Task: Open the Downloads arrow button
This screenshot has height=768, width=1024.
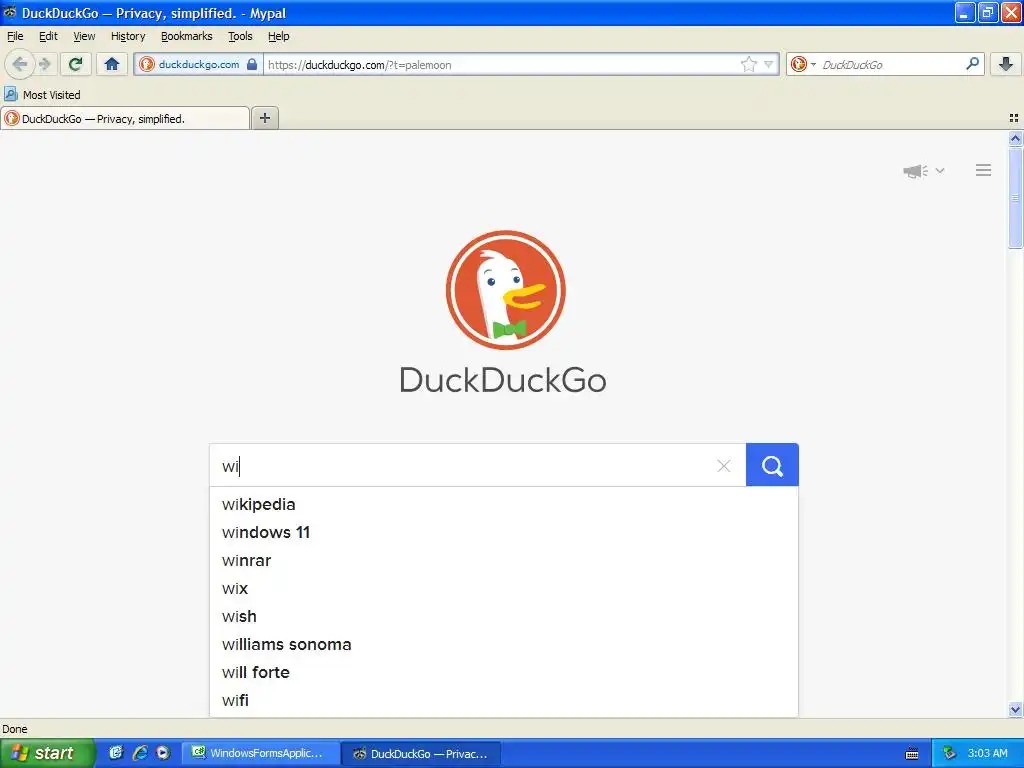Action: point(1006,64)
